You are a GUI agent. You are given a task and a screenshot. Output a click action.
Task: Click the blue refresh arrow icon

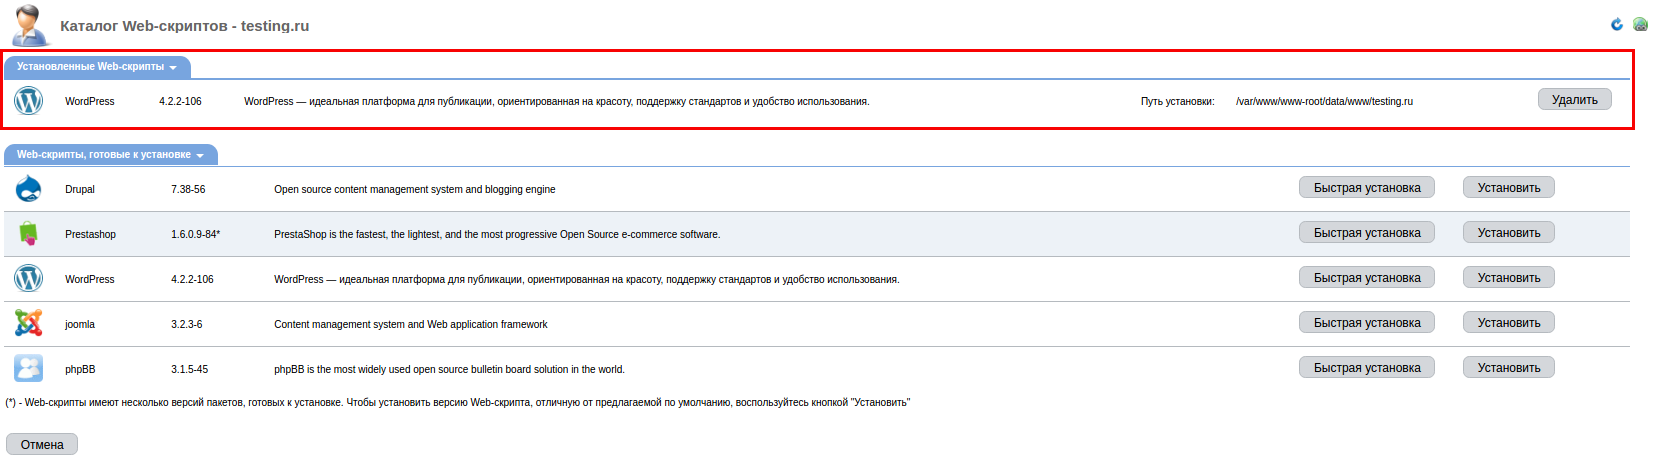[1617, 24]
